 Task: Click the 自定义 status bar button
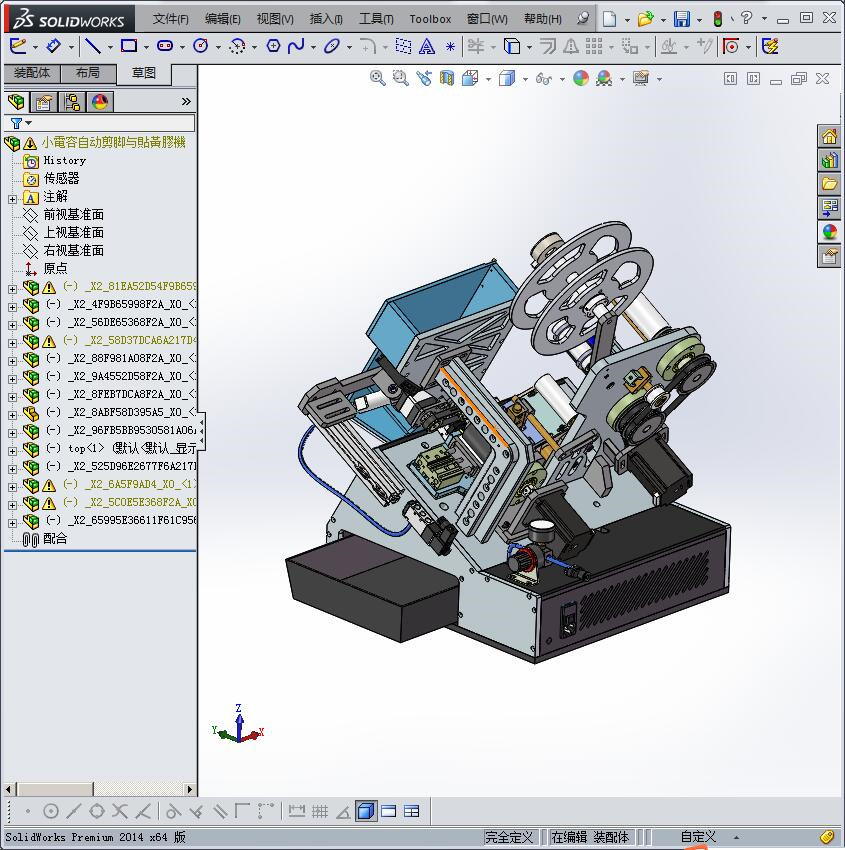(699, 837)
